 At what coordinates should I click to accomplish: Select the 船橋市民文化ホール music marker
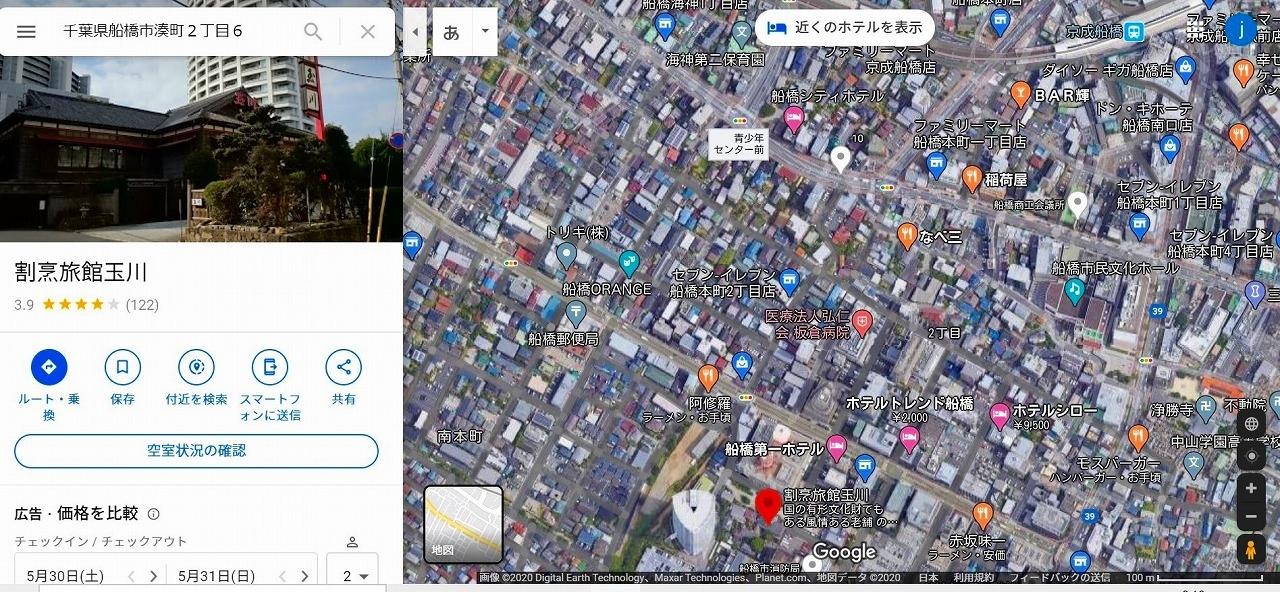[x=1075, y=290]
